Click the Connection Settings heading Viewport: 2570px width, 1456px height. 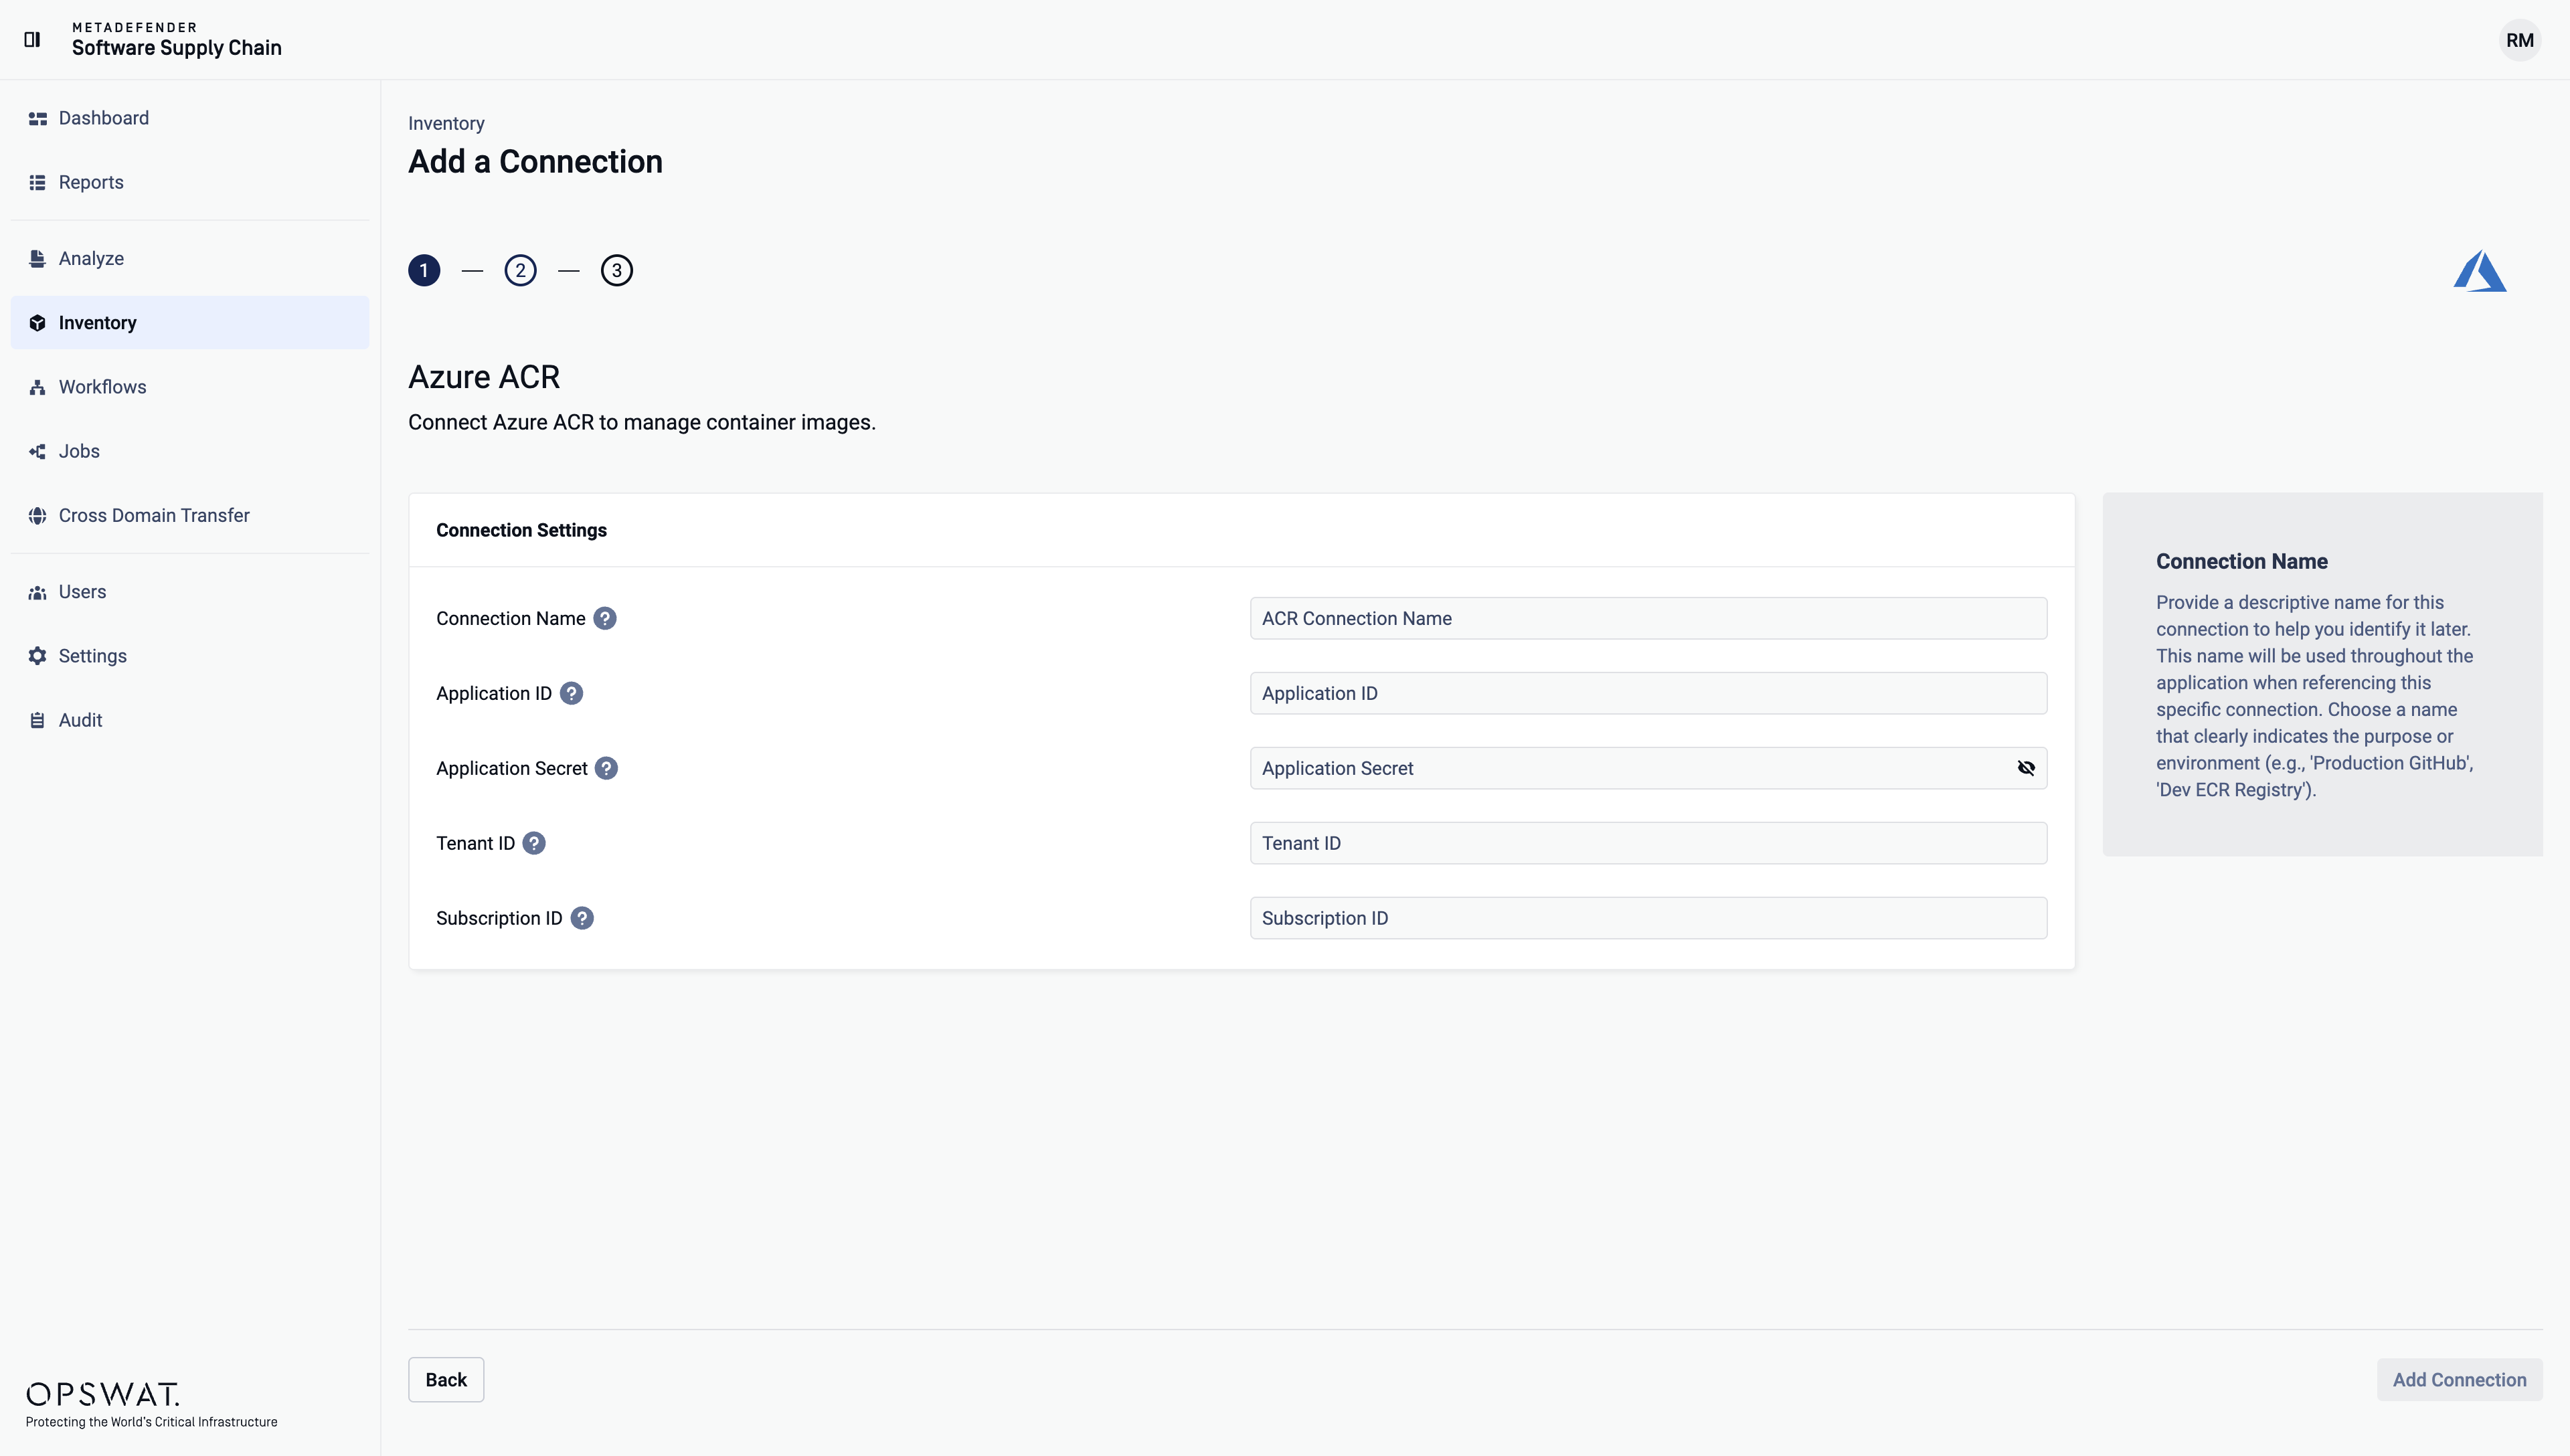coord(521,530)
